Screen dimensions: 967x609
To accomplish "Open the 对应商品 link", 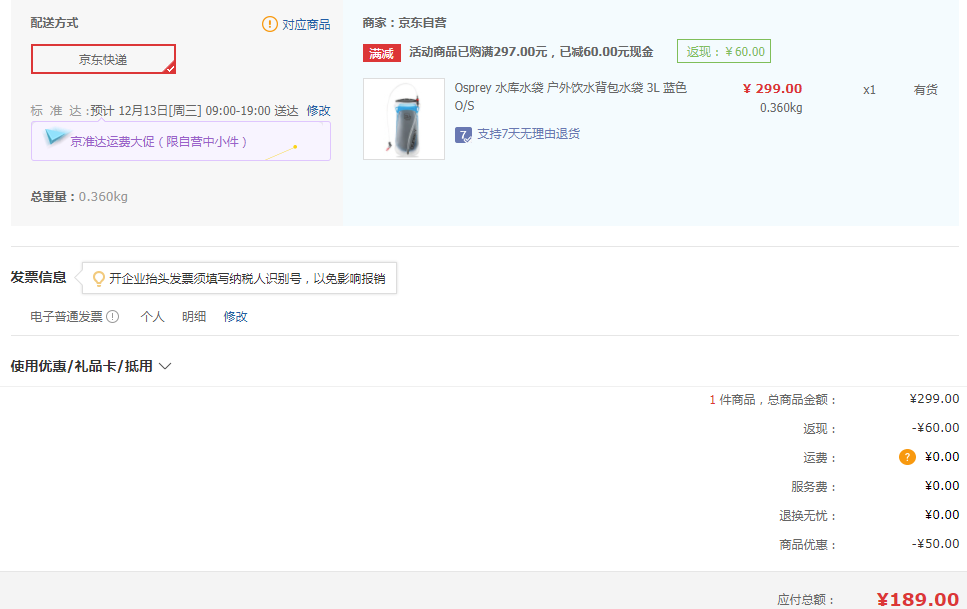I will [x=306, y=25].
